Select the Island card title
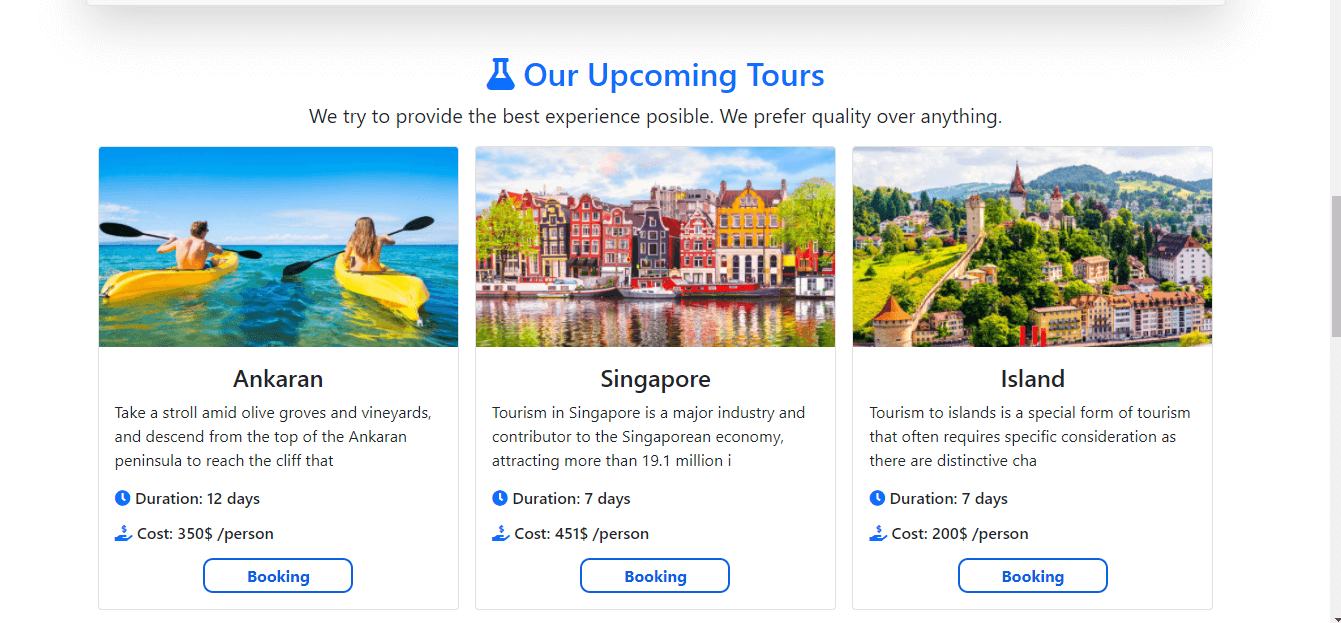The image size is (1341, 623). point(1033,379)
